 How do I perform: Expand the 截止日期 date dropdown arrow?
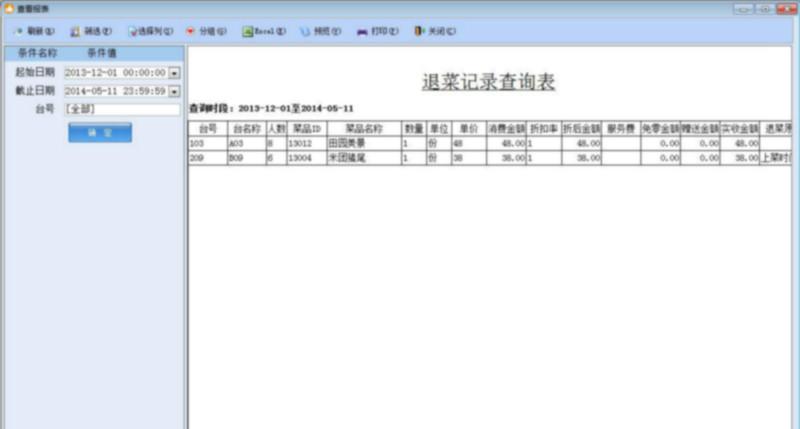[x=174, y=91]
